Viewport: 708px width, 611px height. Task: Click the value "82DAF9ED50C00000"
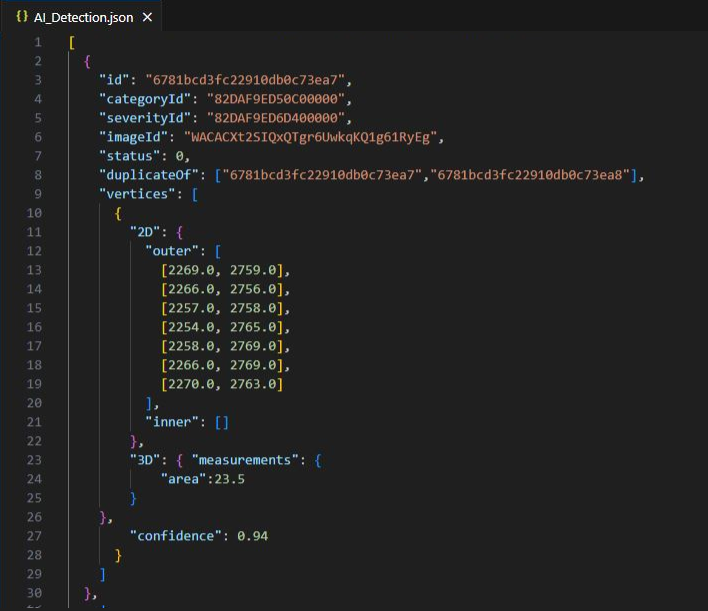276,99
